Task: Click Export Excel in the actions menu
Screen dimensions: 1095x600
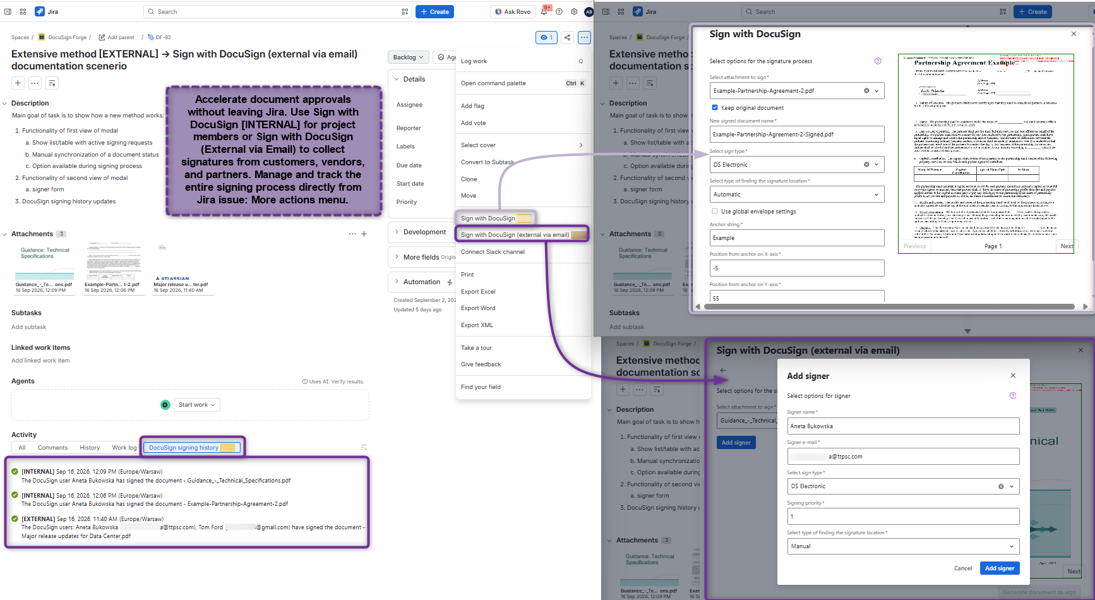Action: click(x=478, y=292)
